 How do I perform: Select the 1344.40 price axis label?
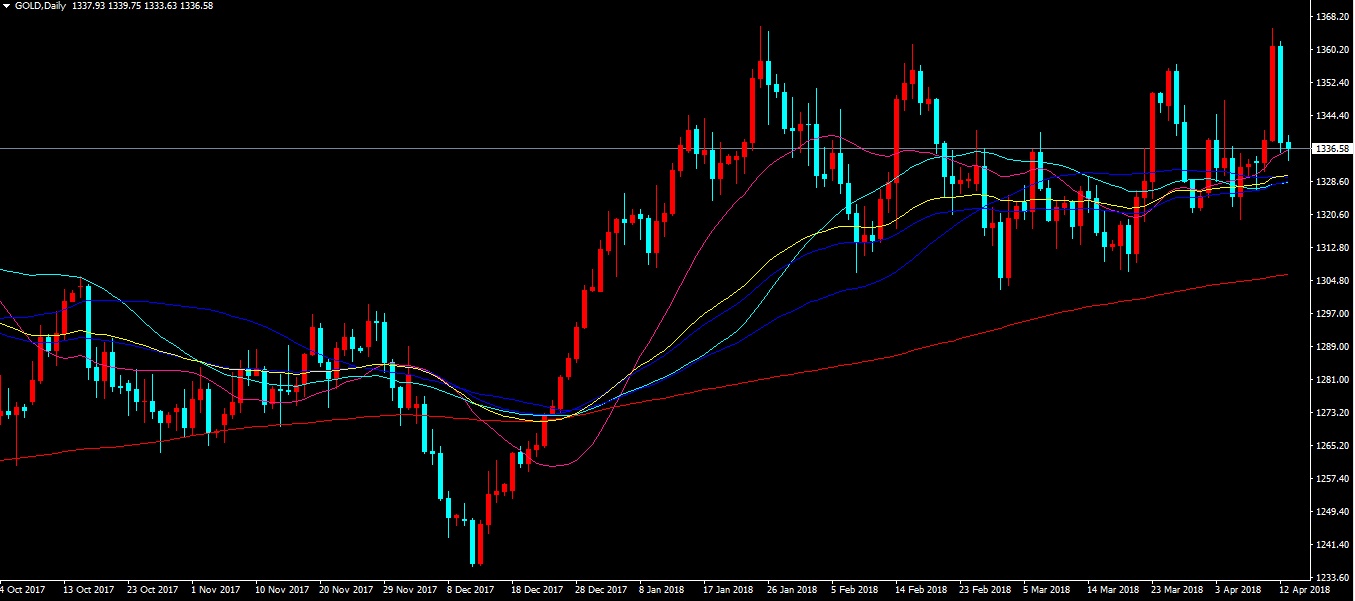tap(1334, 116)
